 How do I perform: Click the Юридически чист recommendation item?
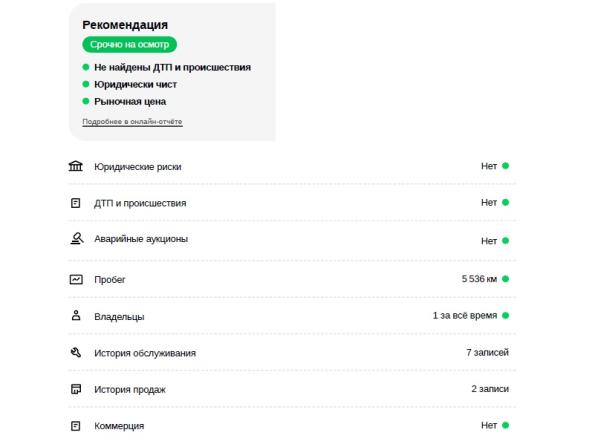click(130, 84)
